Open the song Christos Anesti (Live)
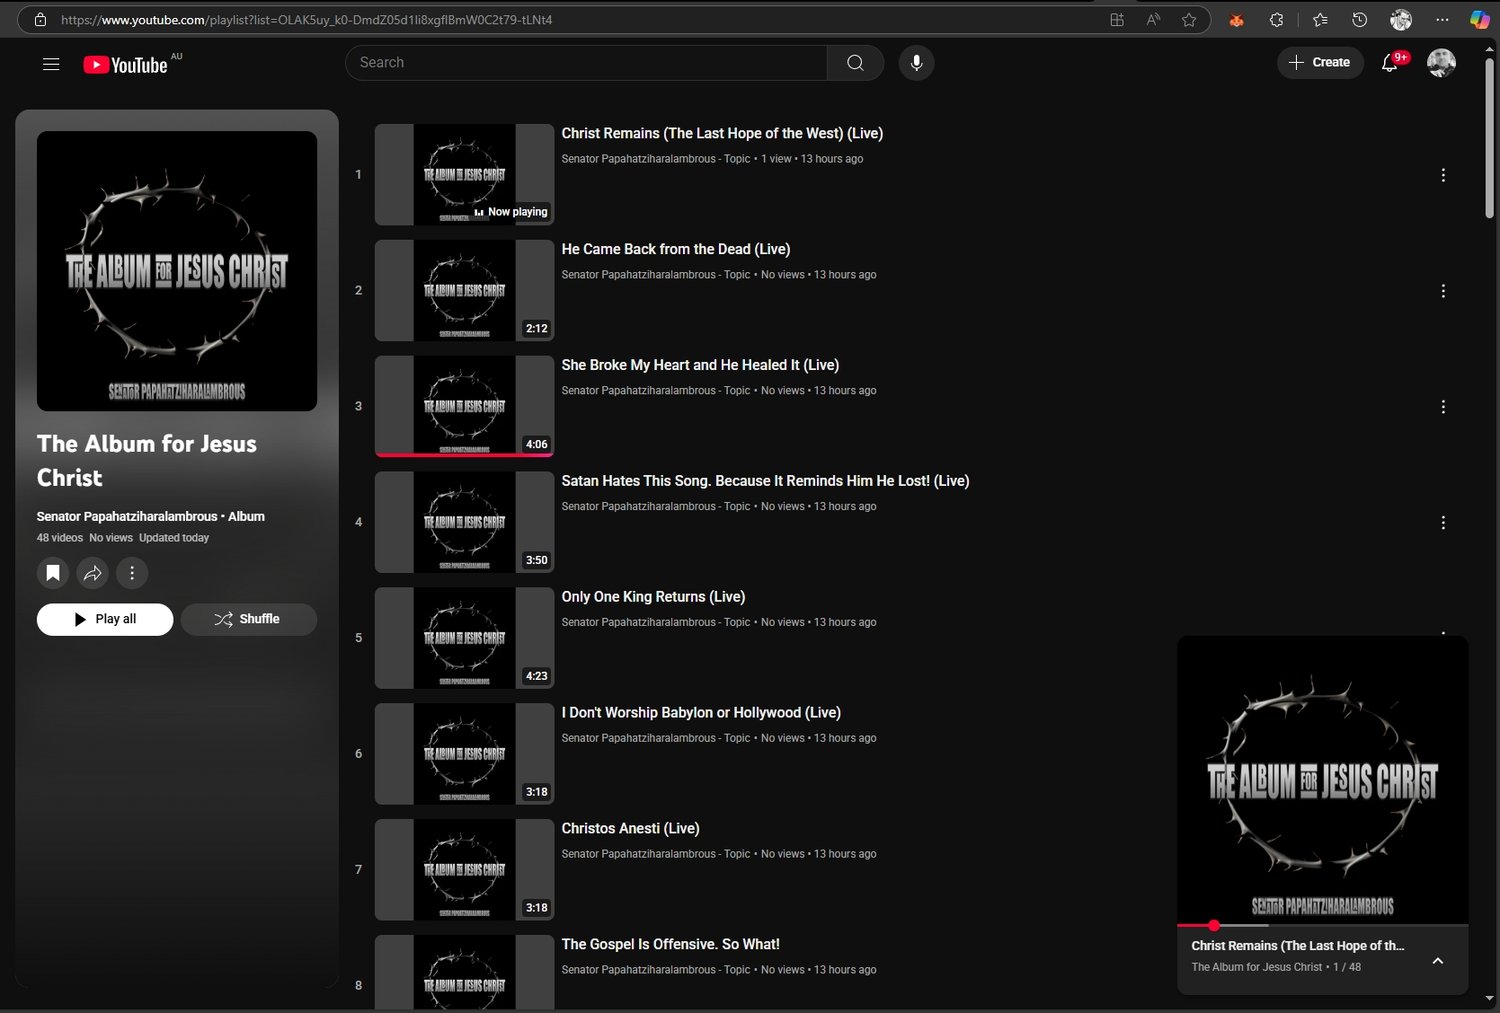Viewport: 1500px width, 1013px height. click(x=630, y=829)
